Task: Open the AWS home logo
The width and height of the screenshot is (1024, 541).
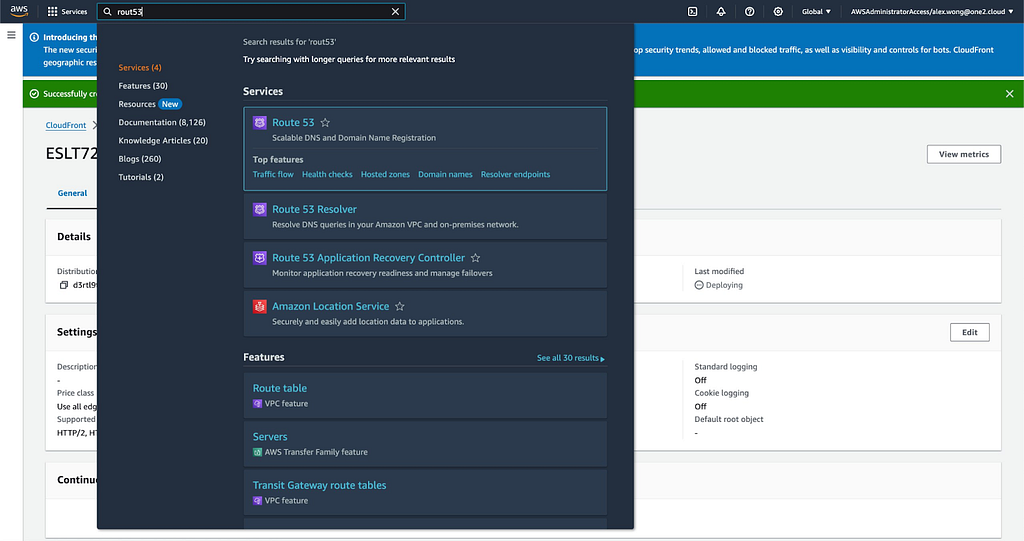Action: click(x=19, y=10)
